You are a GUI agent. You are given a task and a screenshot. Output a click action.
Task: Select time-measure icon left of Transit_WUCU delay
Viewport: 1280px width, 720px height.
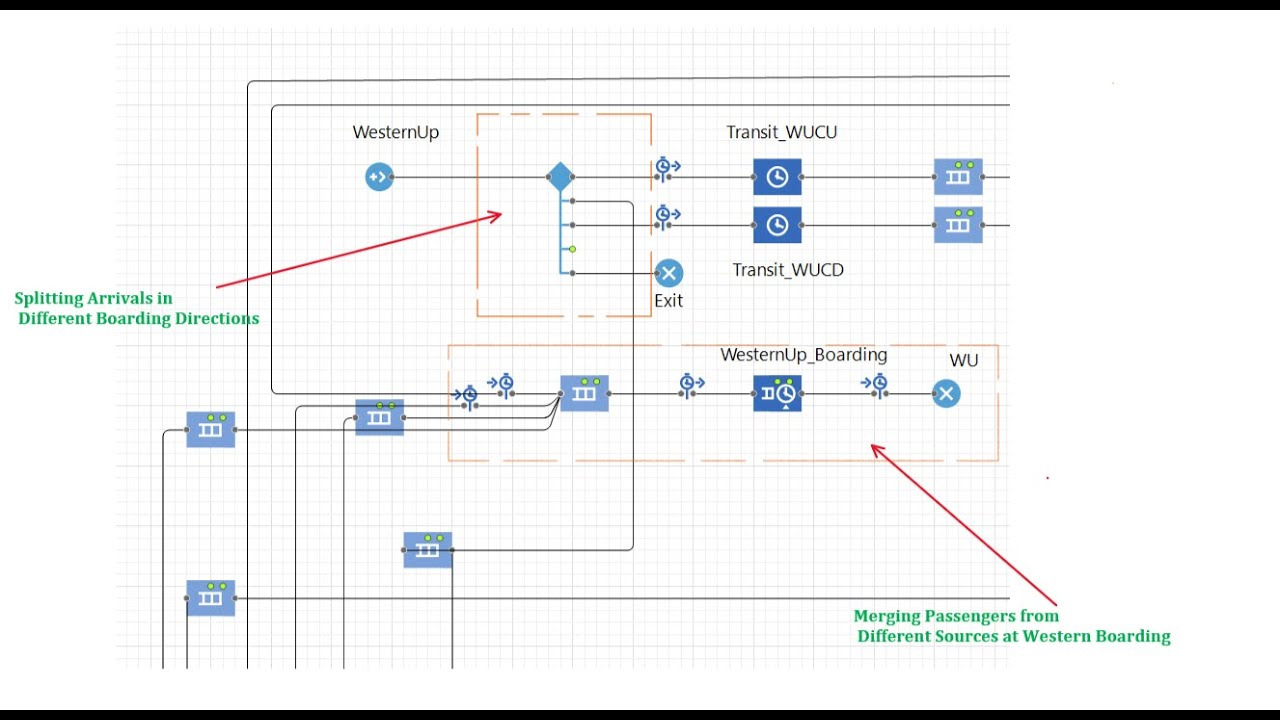[x=666, y=168]
